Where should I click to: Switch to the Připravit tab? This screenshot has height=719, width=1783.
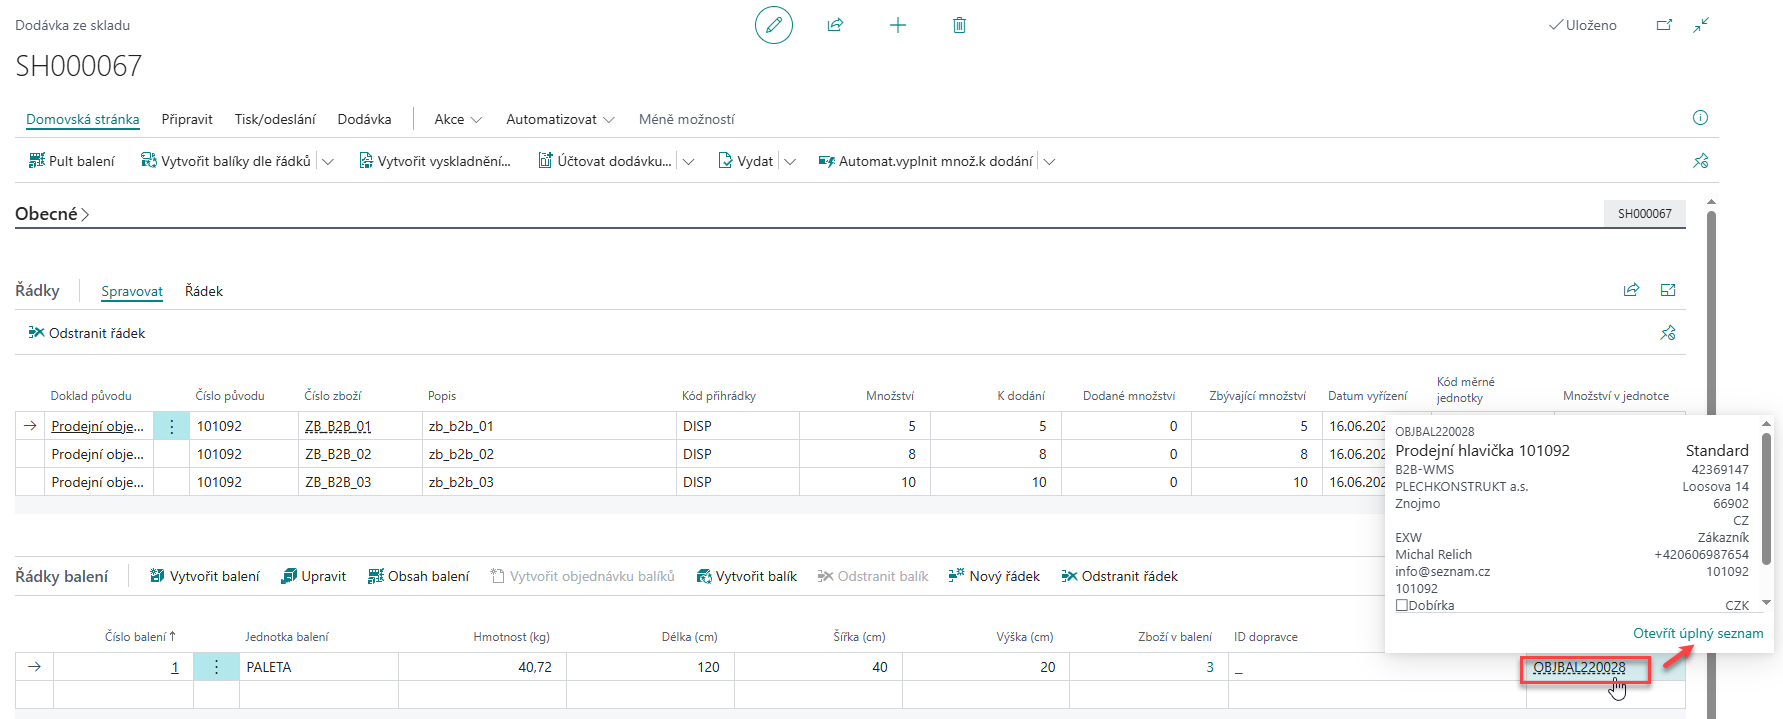point(187,119)
